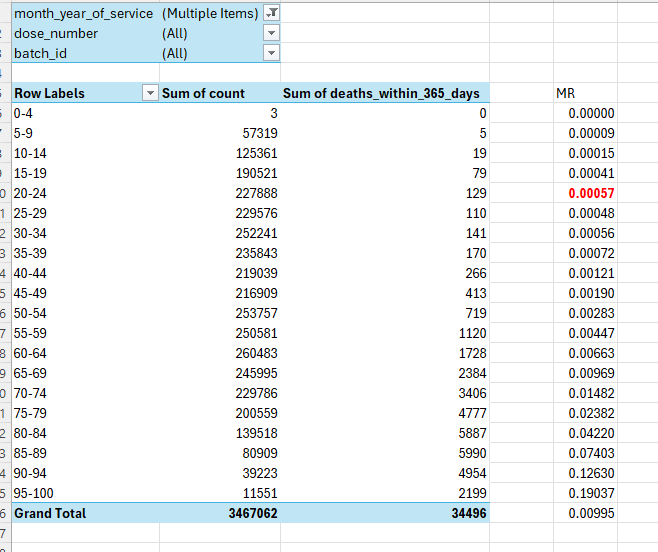
Task: Select the (Multiple Items) filter value cell
Action: pos(212,13)
